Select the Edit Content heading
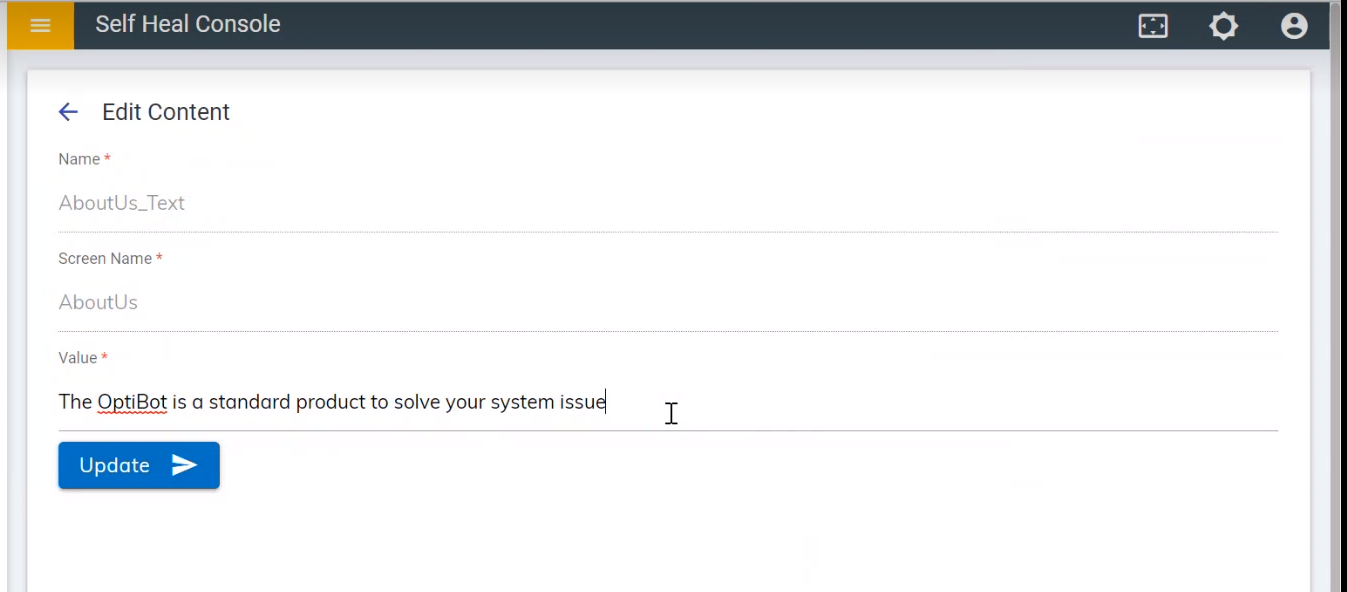The image size is (1347, 592). pyautogui.click(x=166, y=112)
